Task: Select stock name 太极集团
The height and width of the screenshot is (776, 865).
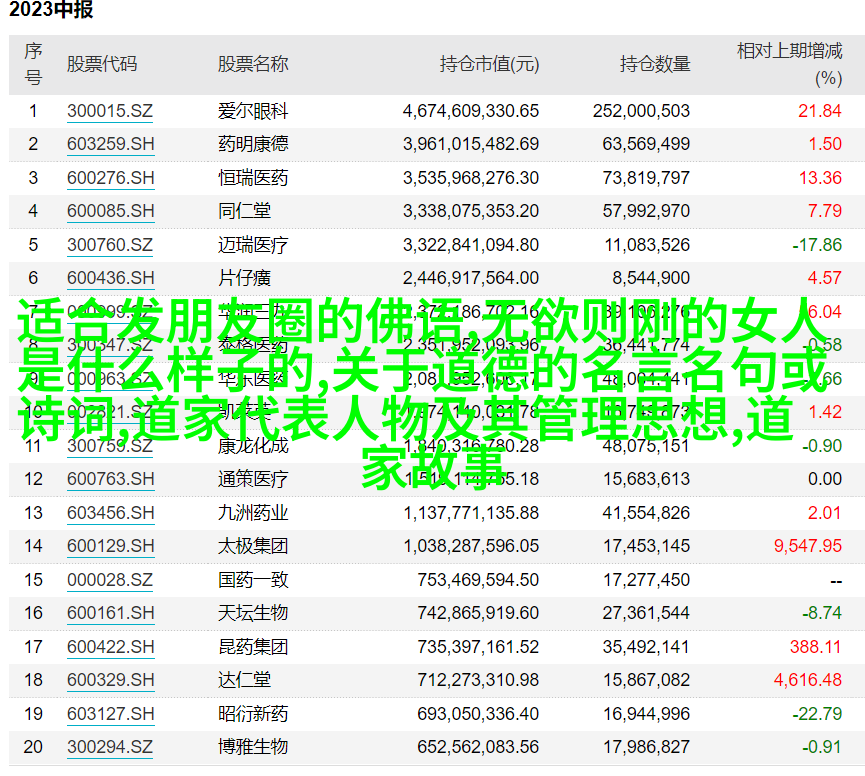Action: tap(253, 546)
